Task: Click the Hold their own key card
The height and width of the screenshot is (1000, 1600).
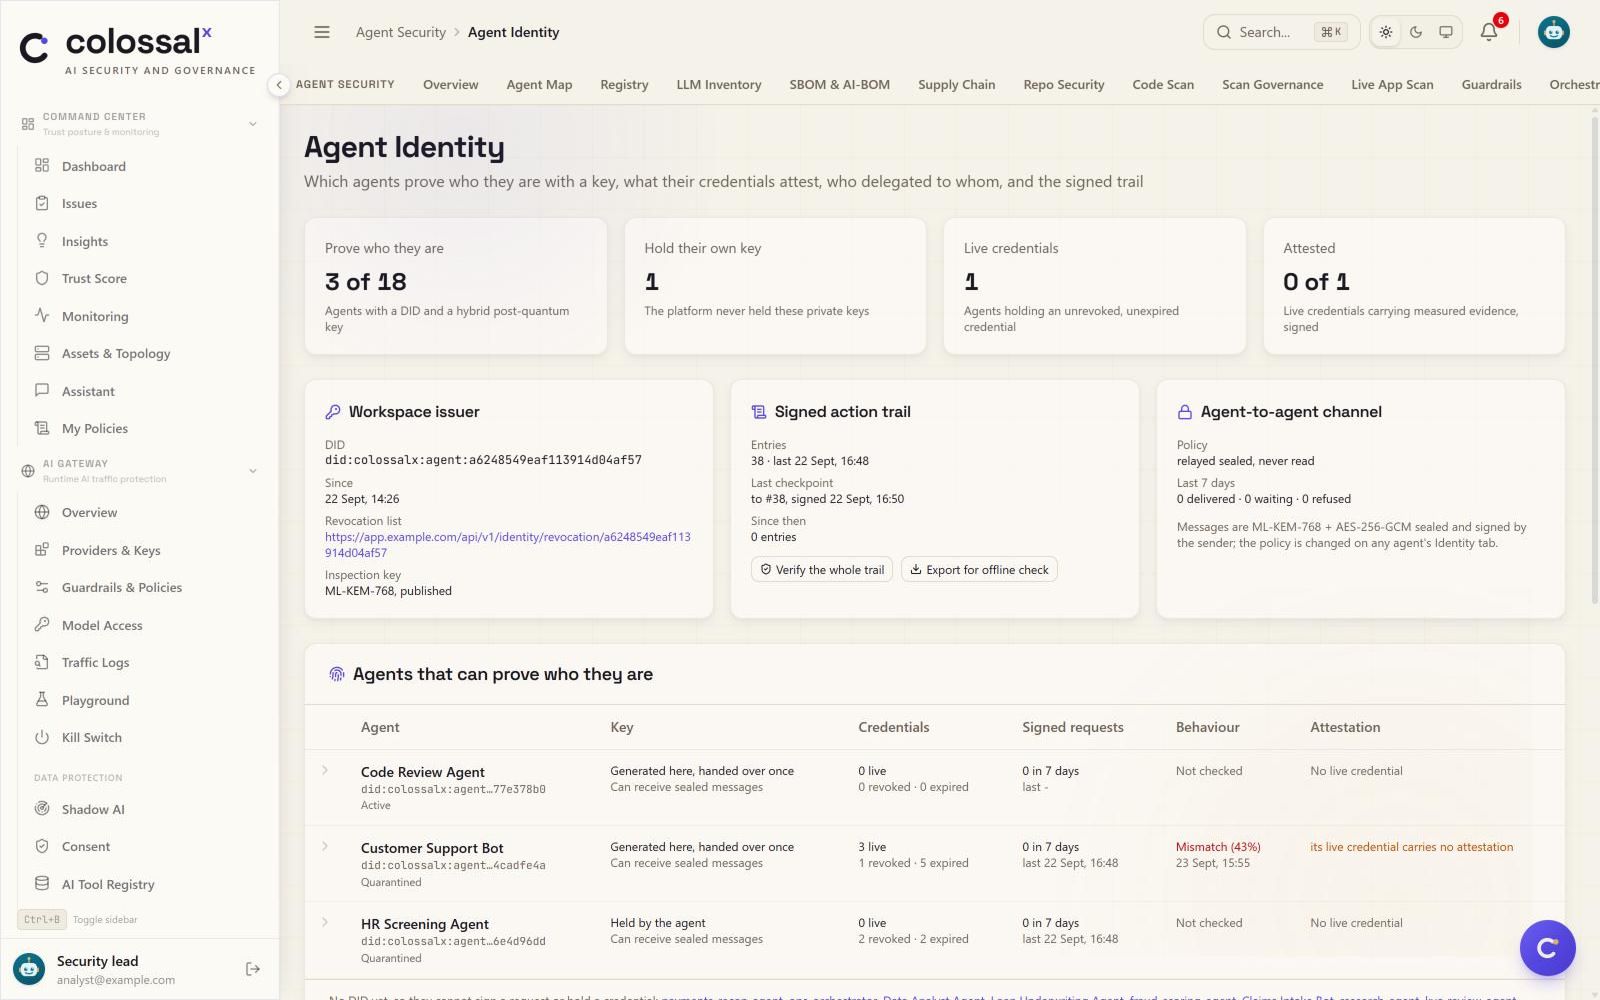Action: coord(775,286)
